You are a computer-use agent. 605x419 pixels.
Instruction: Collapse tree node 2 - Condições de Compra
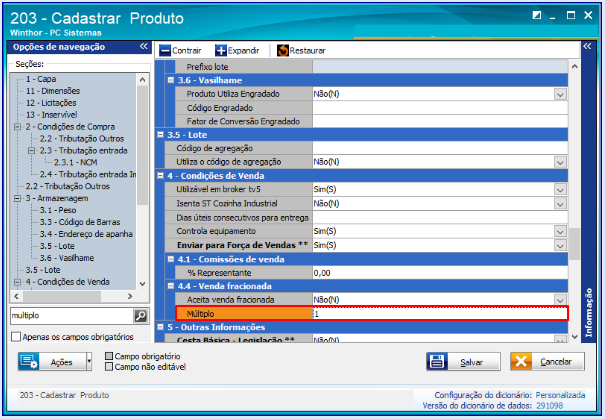[17, 127]
